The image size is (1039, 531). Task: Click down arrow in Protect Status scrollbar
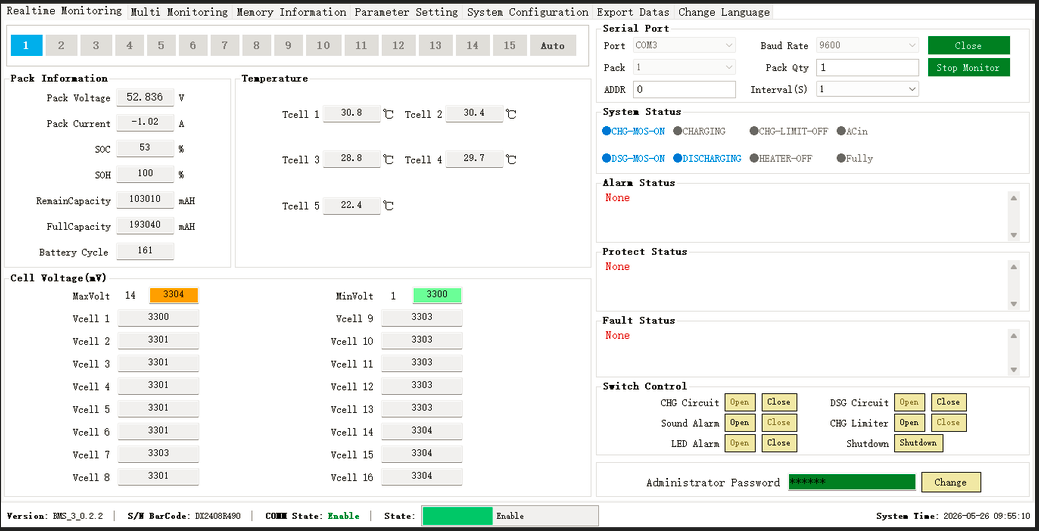tap(1014, 304)
